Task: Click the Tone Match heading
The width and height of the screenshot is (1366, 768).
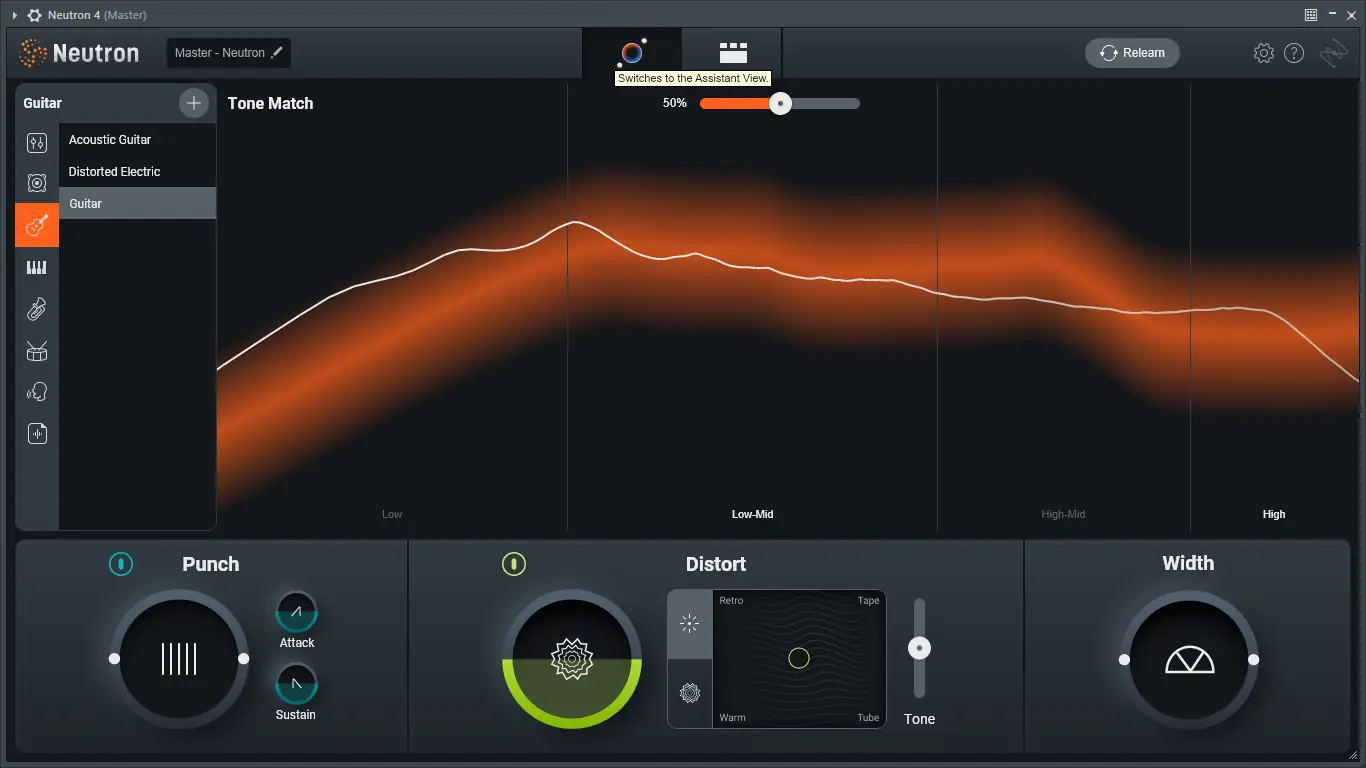Action: (x=270, y=103)
